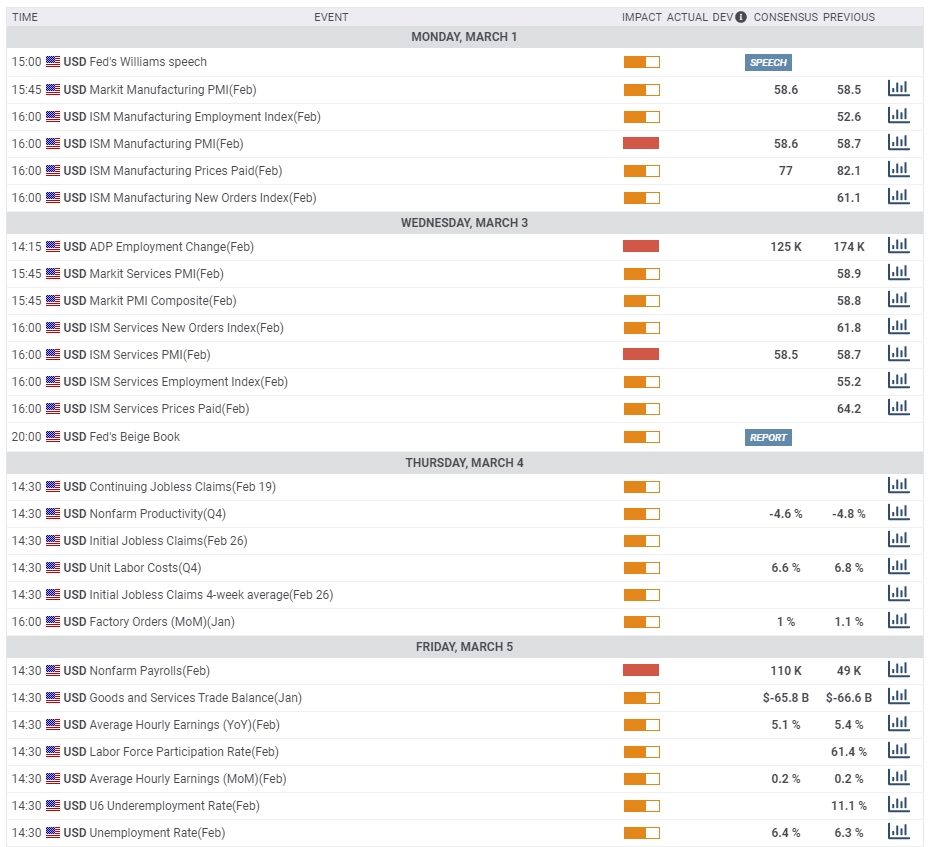The height and width of the screenshot is (847, 932).
Task: Open chart icon for Markit Manufacturing PMI row
Action: coord(898,89)
